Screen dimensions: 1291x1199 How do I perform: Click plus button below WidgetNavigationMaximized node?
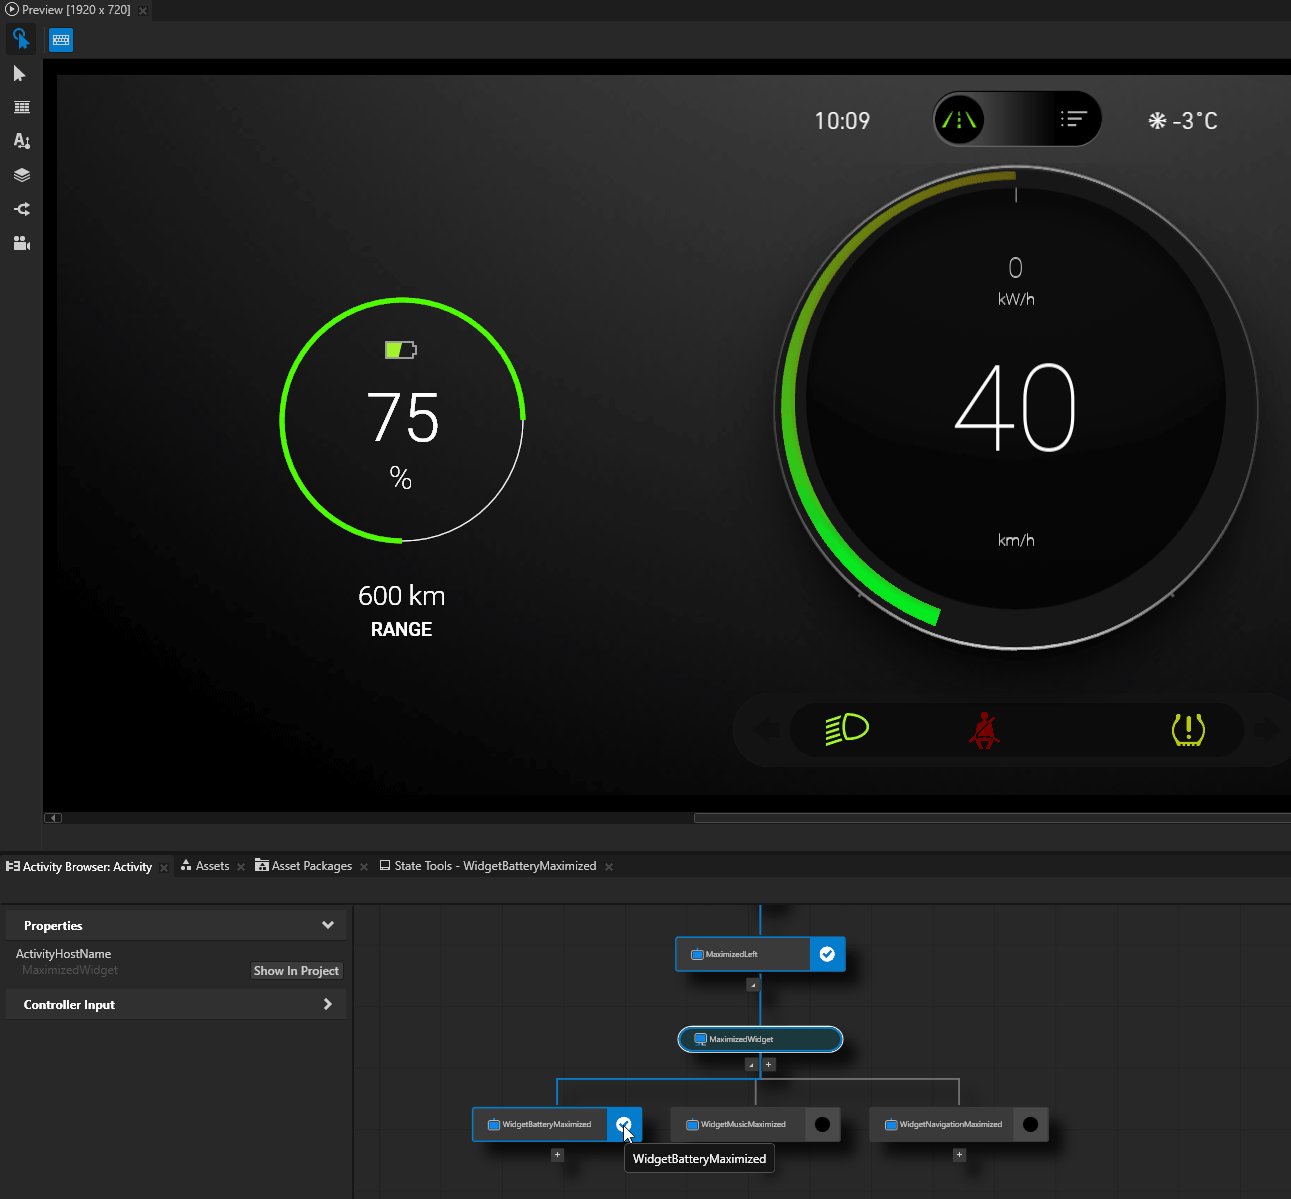(959, 1155)
